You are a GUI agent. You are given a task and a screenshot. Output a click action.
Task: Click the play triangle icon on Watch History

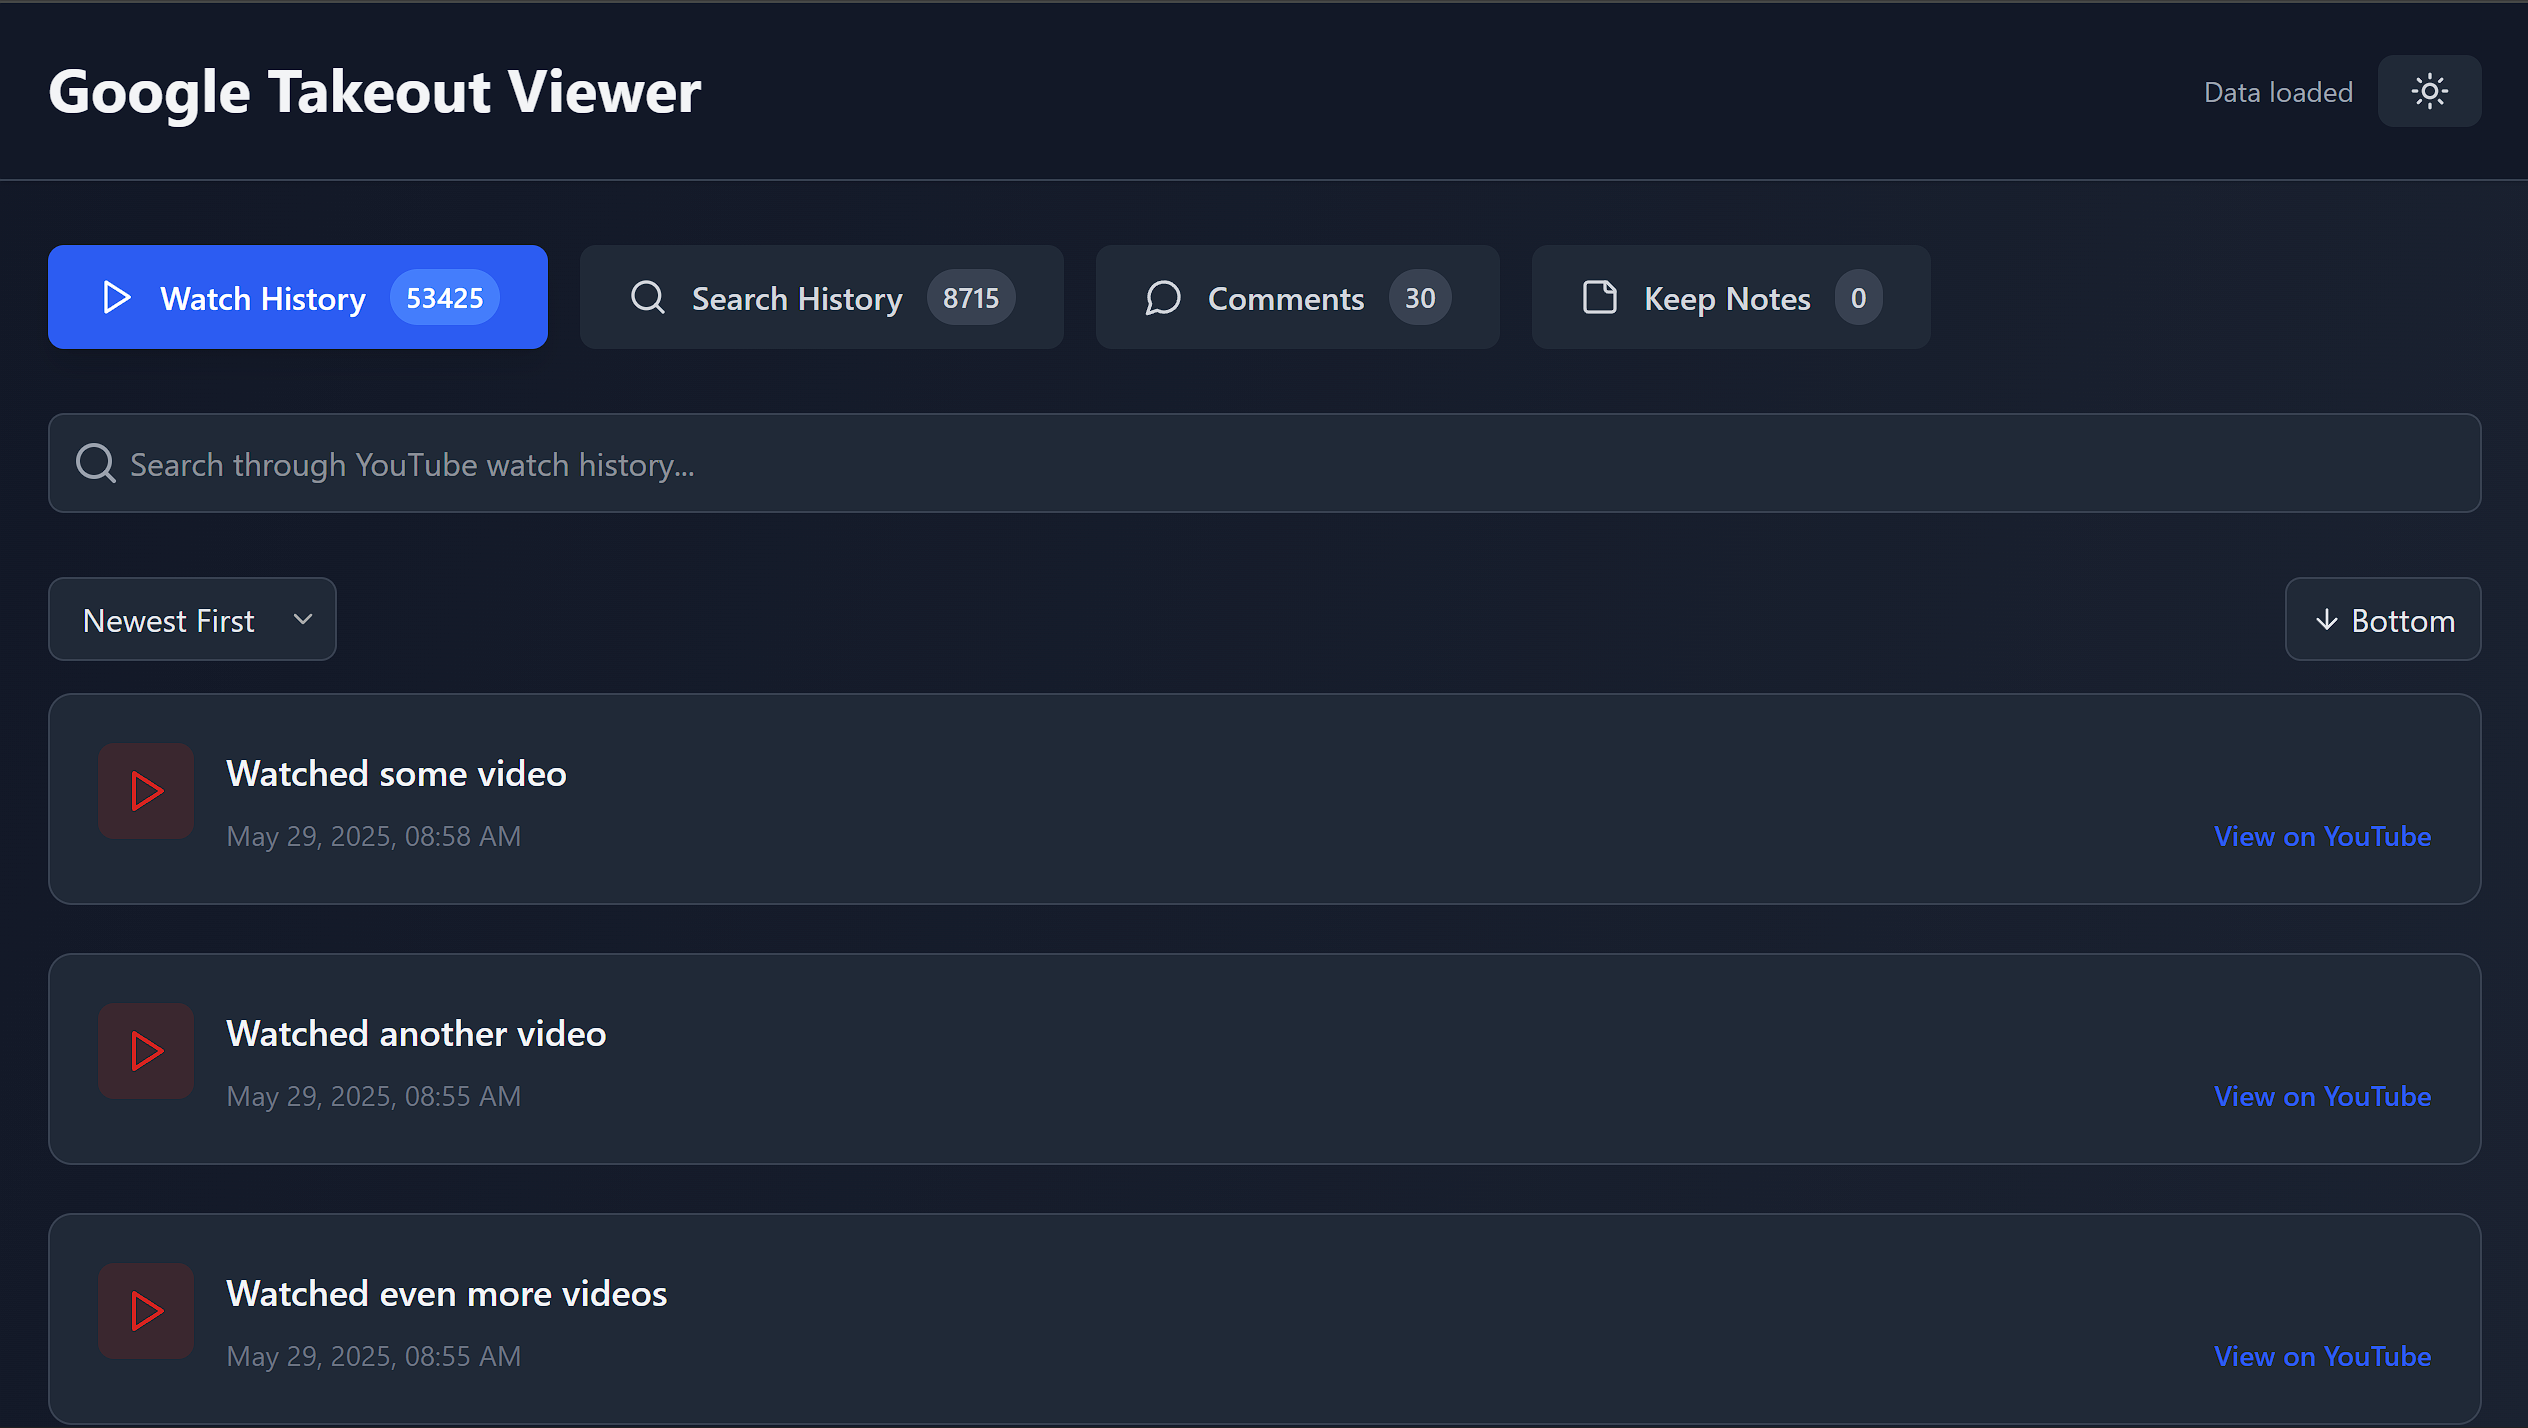117,298
